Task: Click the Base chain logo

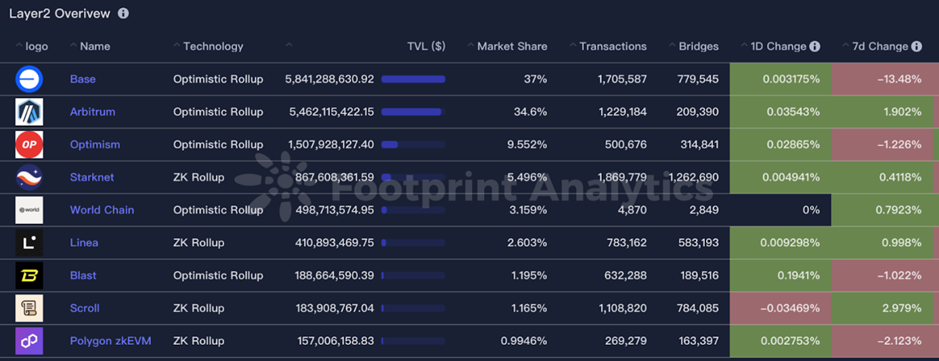Action: 29,79
